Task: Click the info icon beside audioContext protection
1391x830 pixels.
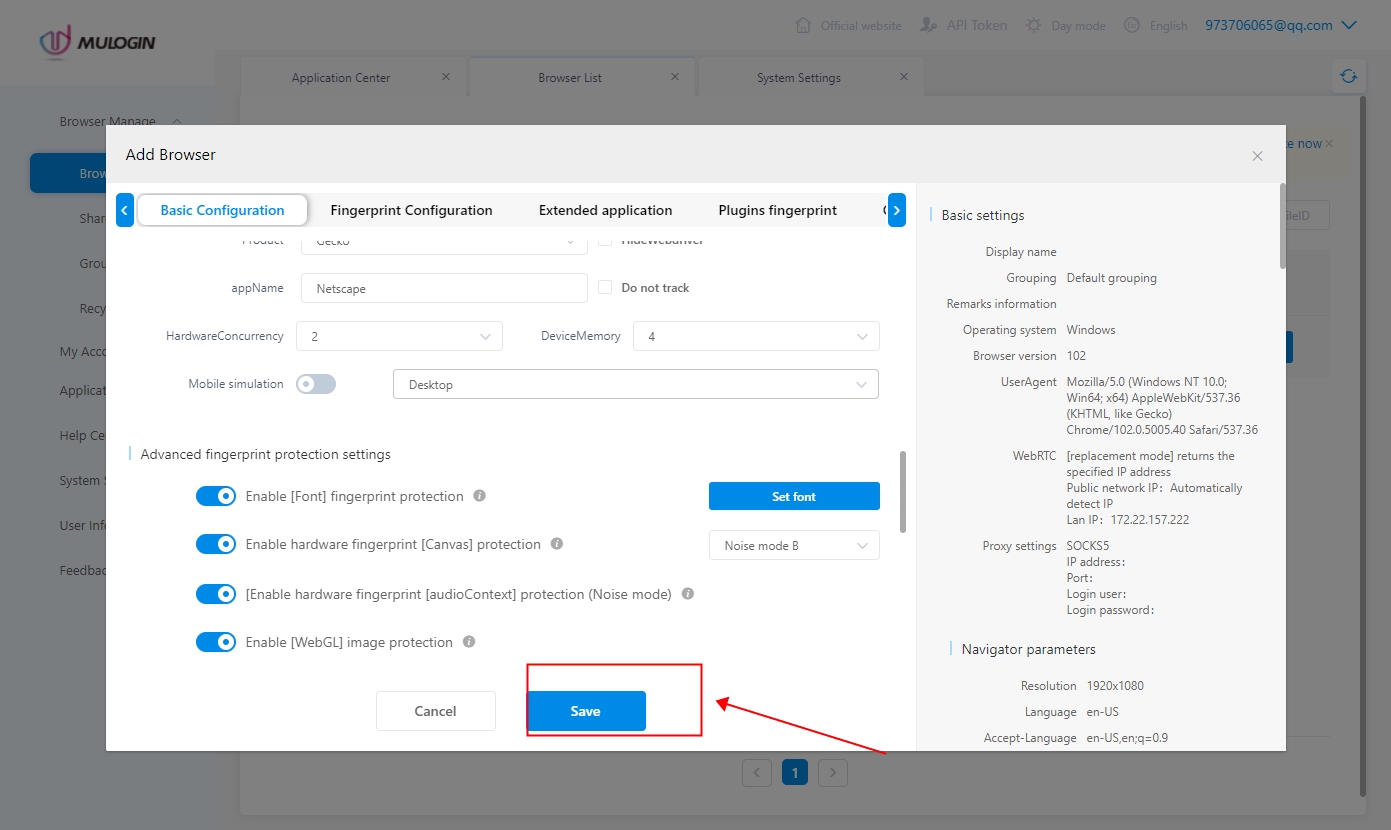Action: pos(688,594)
